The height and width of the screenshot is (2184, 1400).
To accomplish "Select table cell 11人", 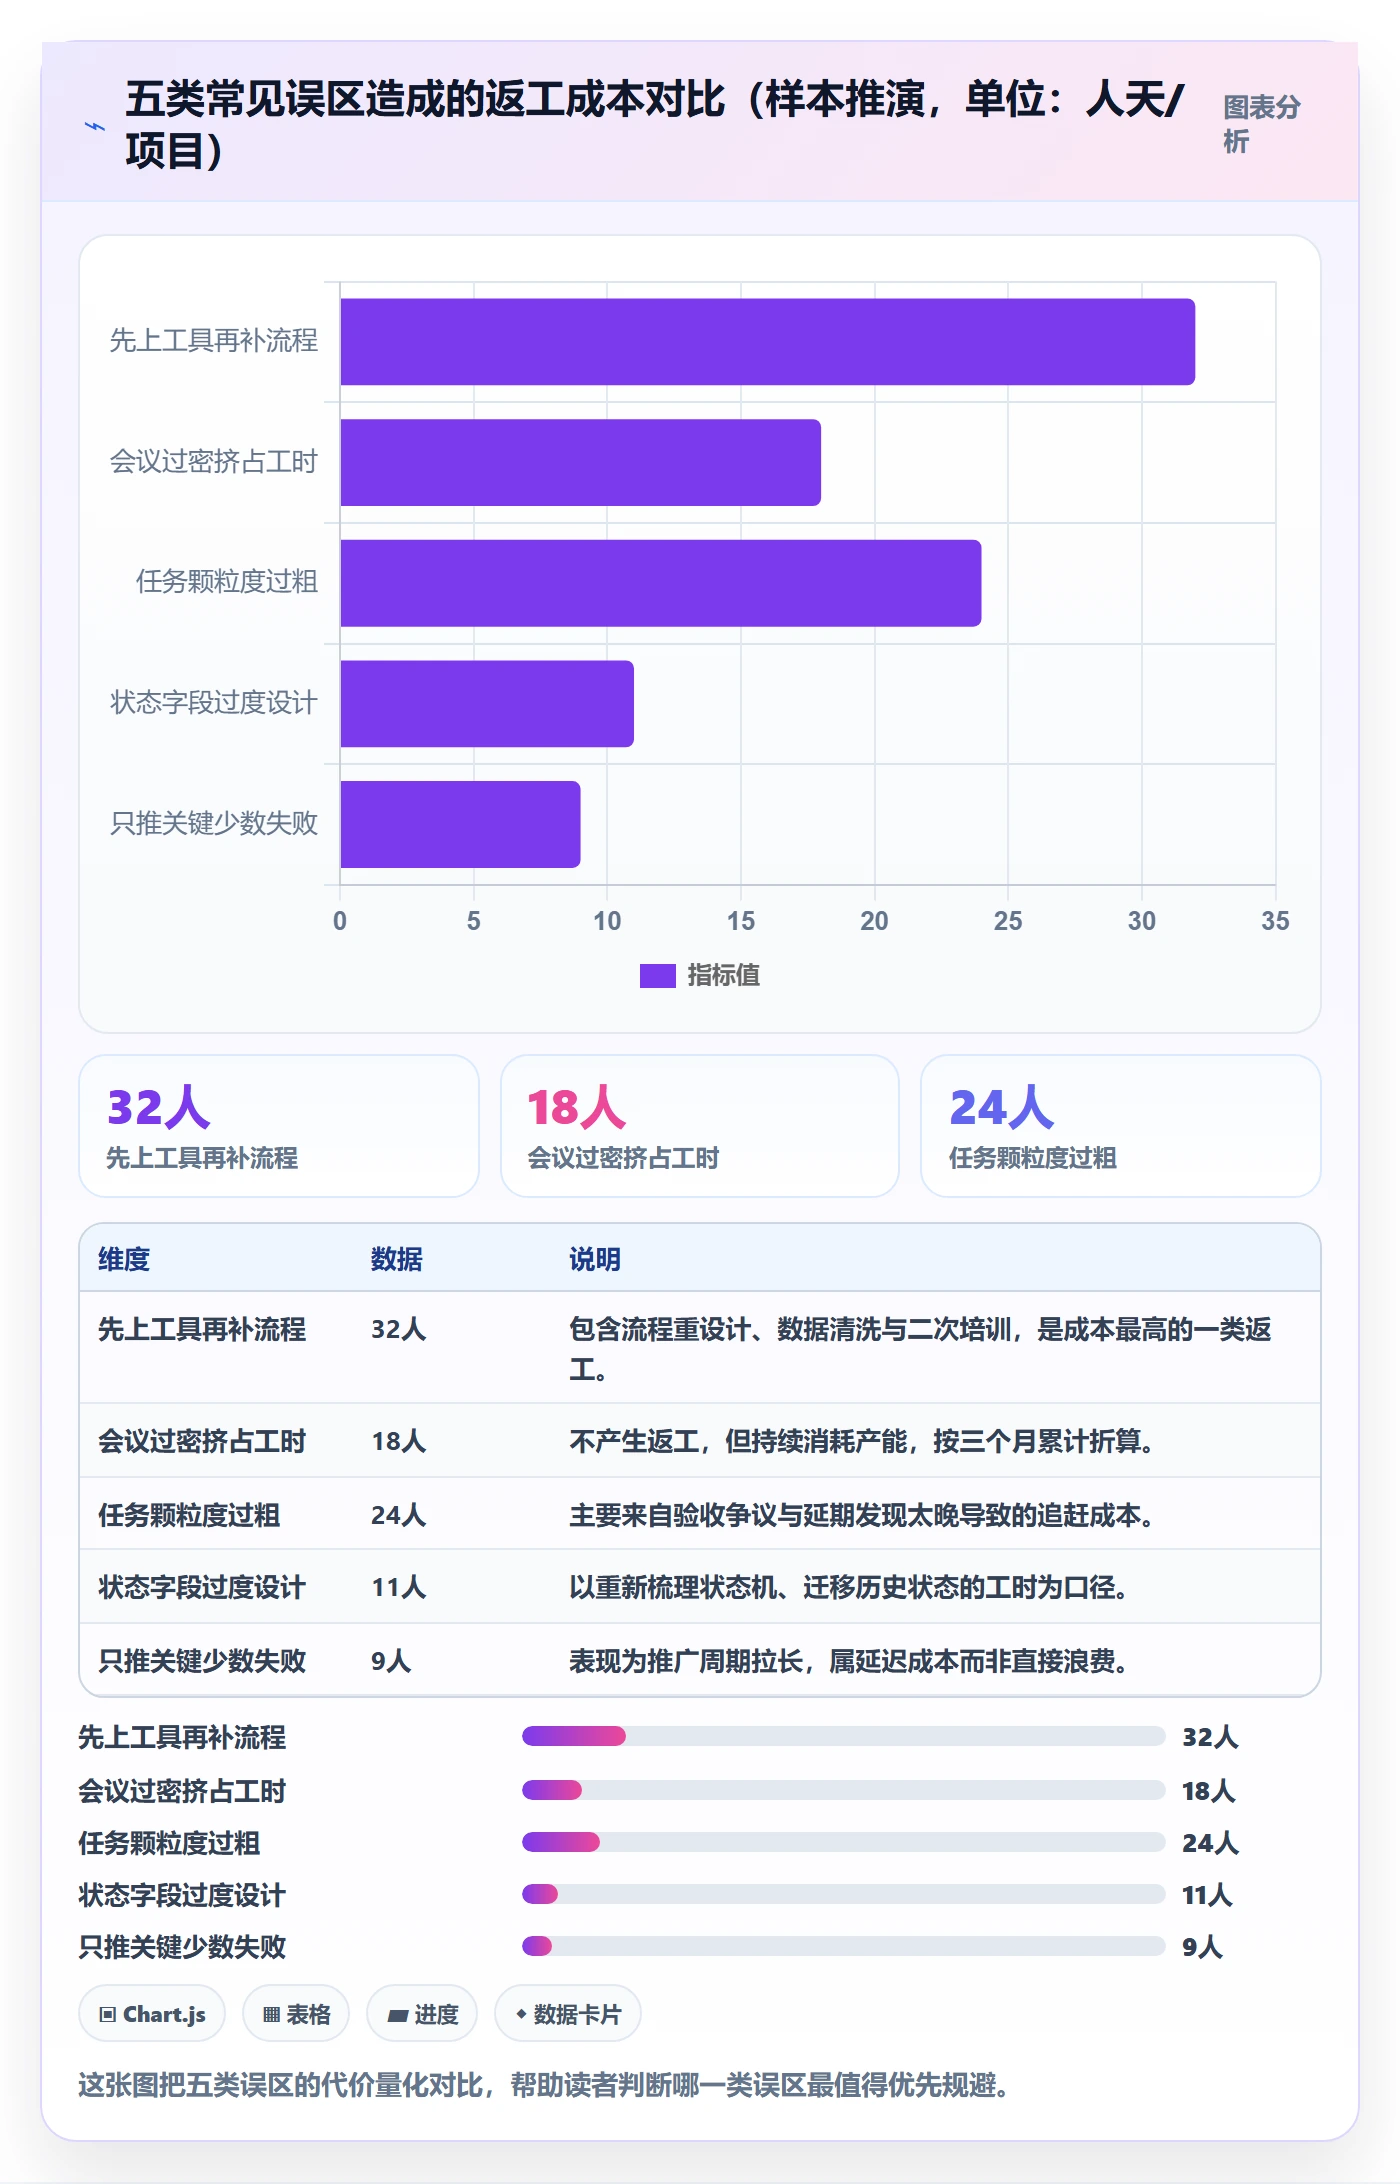I will coord(399,1587).
